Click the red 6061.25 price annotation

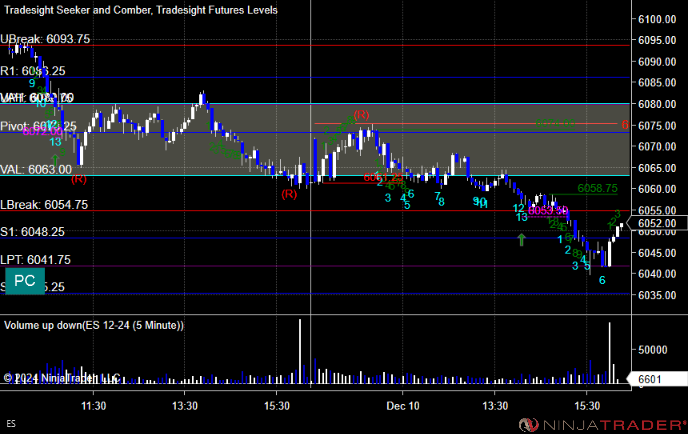tap(383, 178)
